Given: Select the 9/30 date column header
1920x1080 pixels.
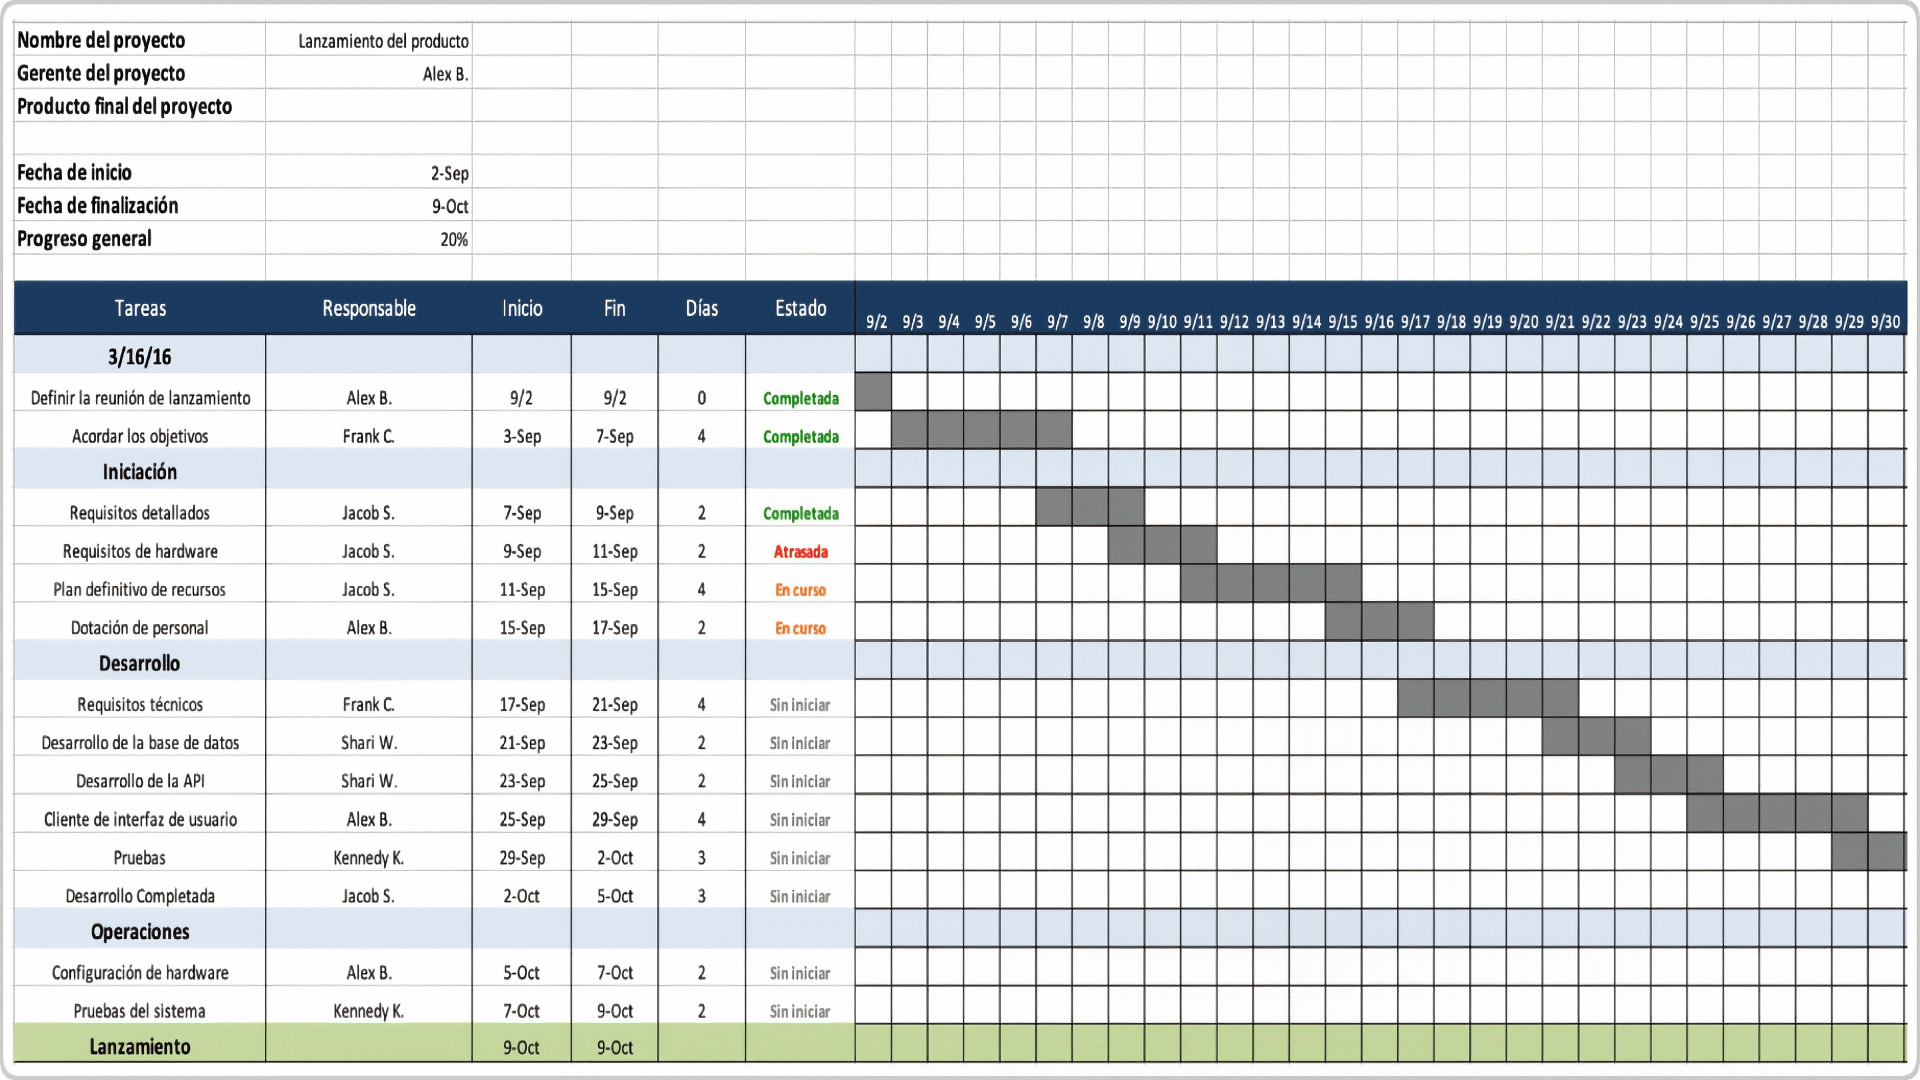Looking at the screenshot, I should (1885, 321).
